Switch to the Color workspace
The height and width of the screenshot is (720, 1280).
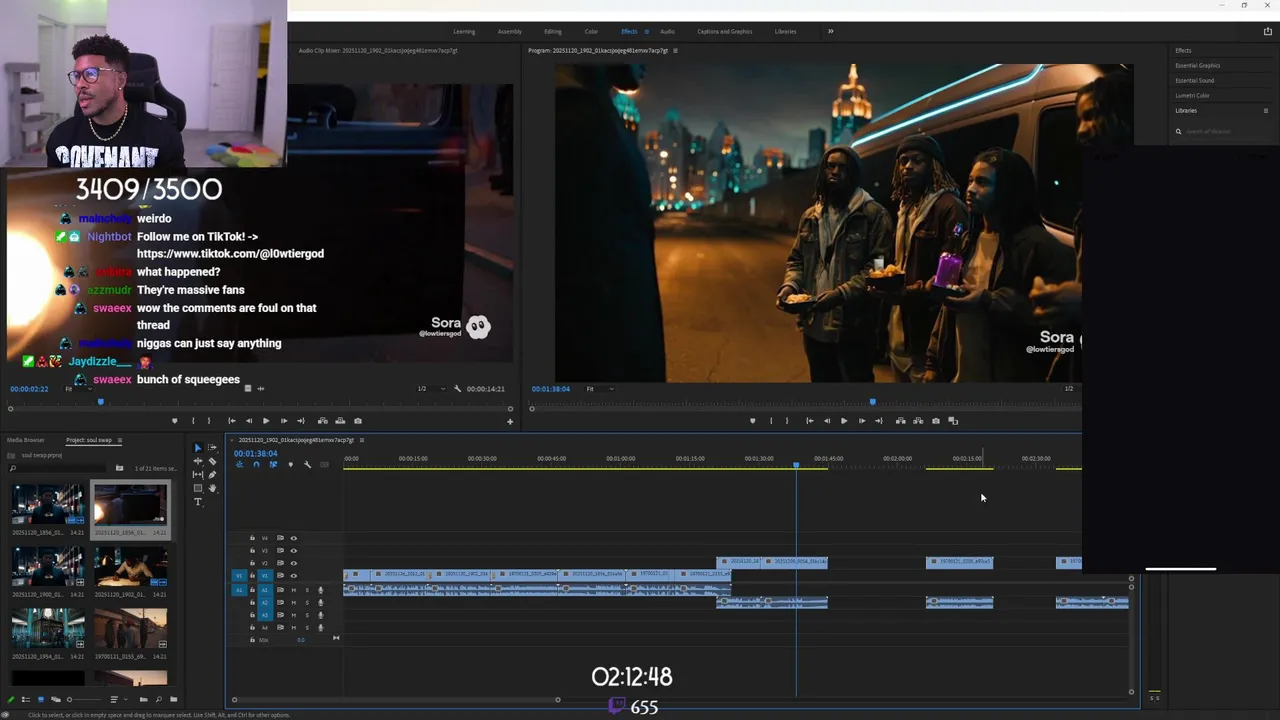click(x=591, y=31)
